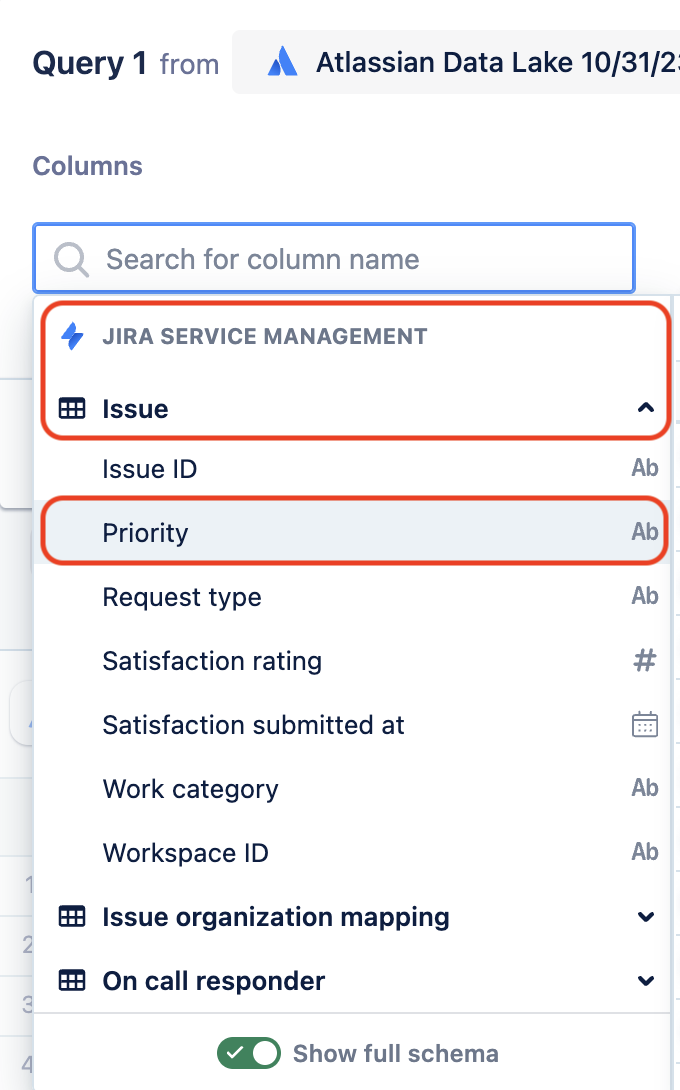The image size is (680, 1090).
Task: Click the Ab type icon next to Priority
Action: pyautogui.click(x=645, y=531)
